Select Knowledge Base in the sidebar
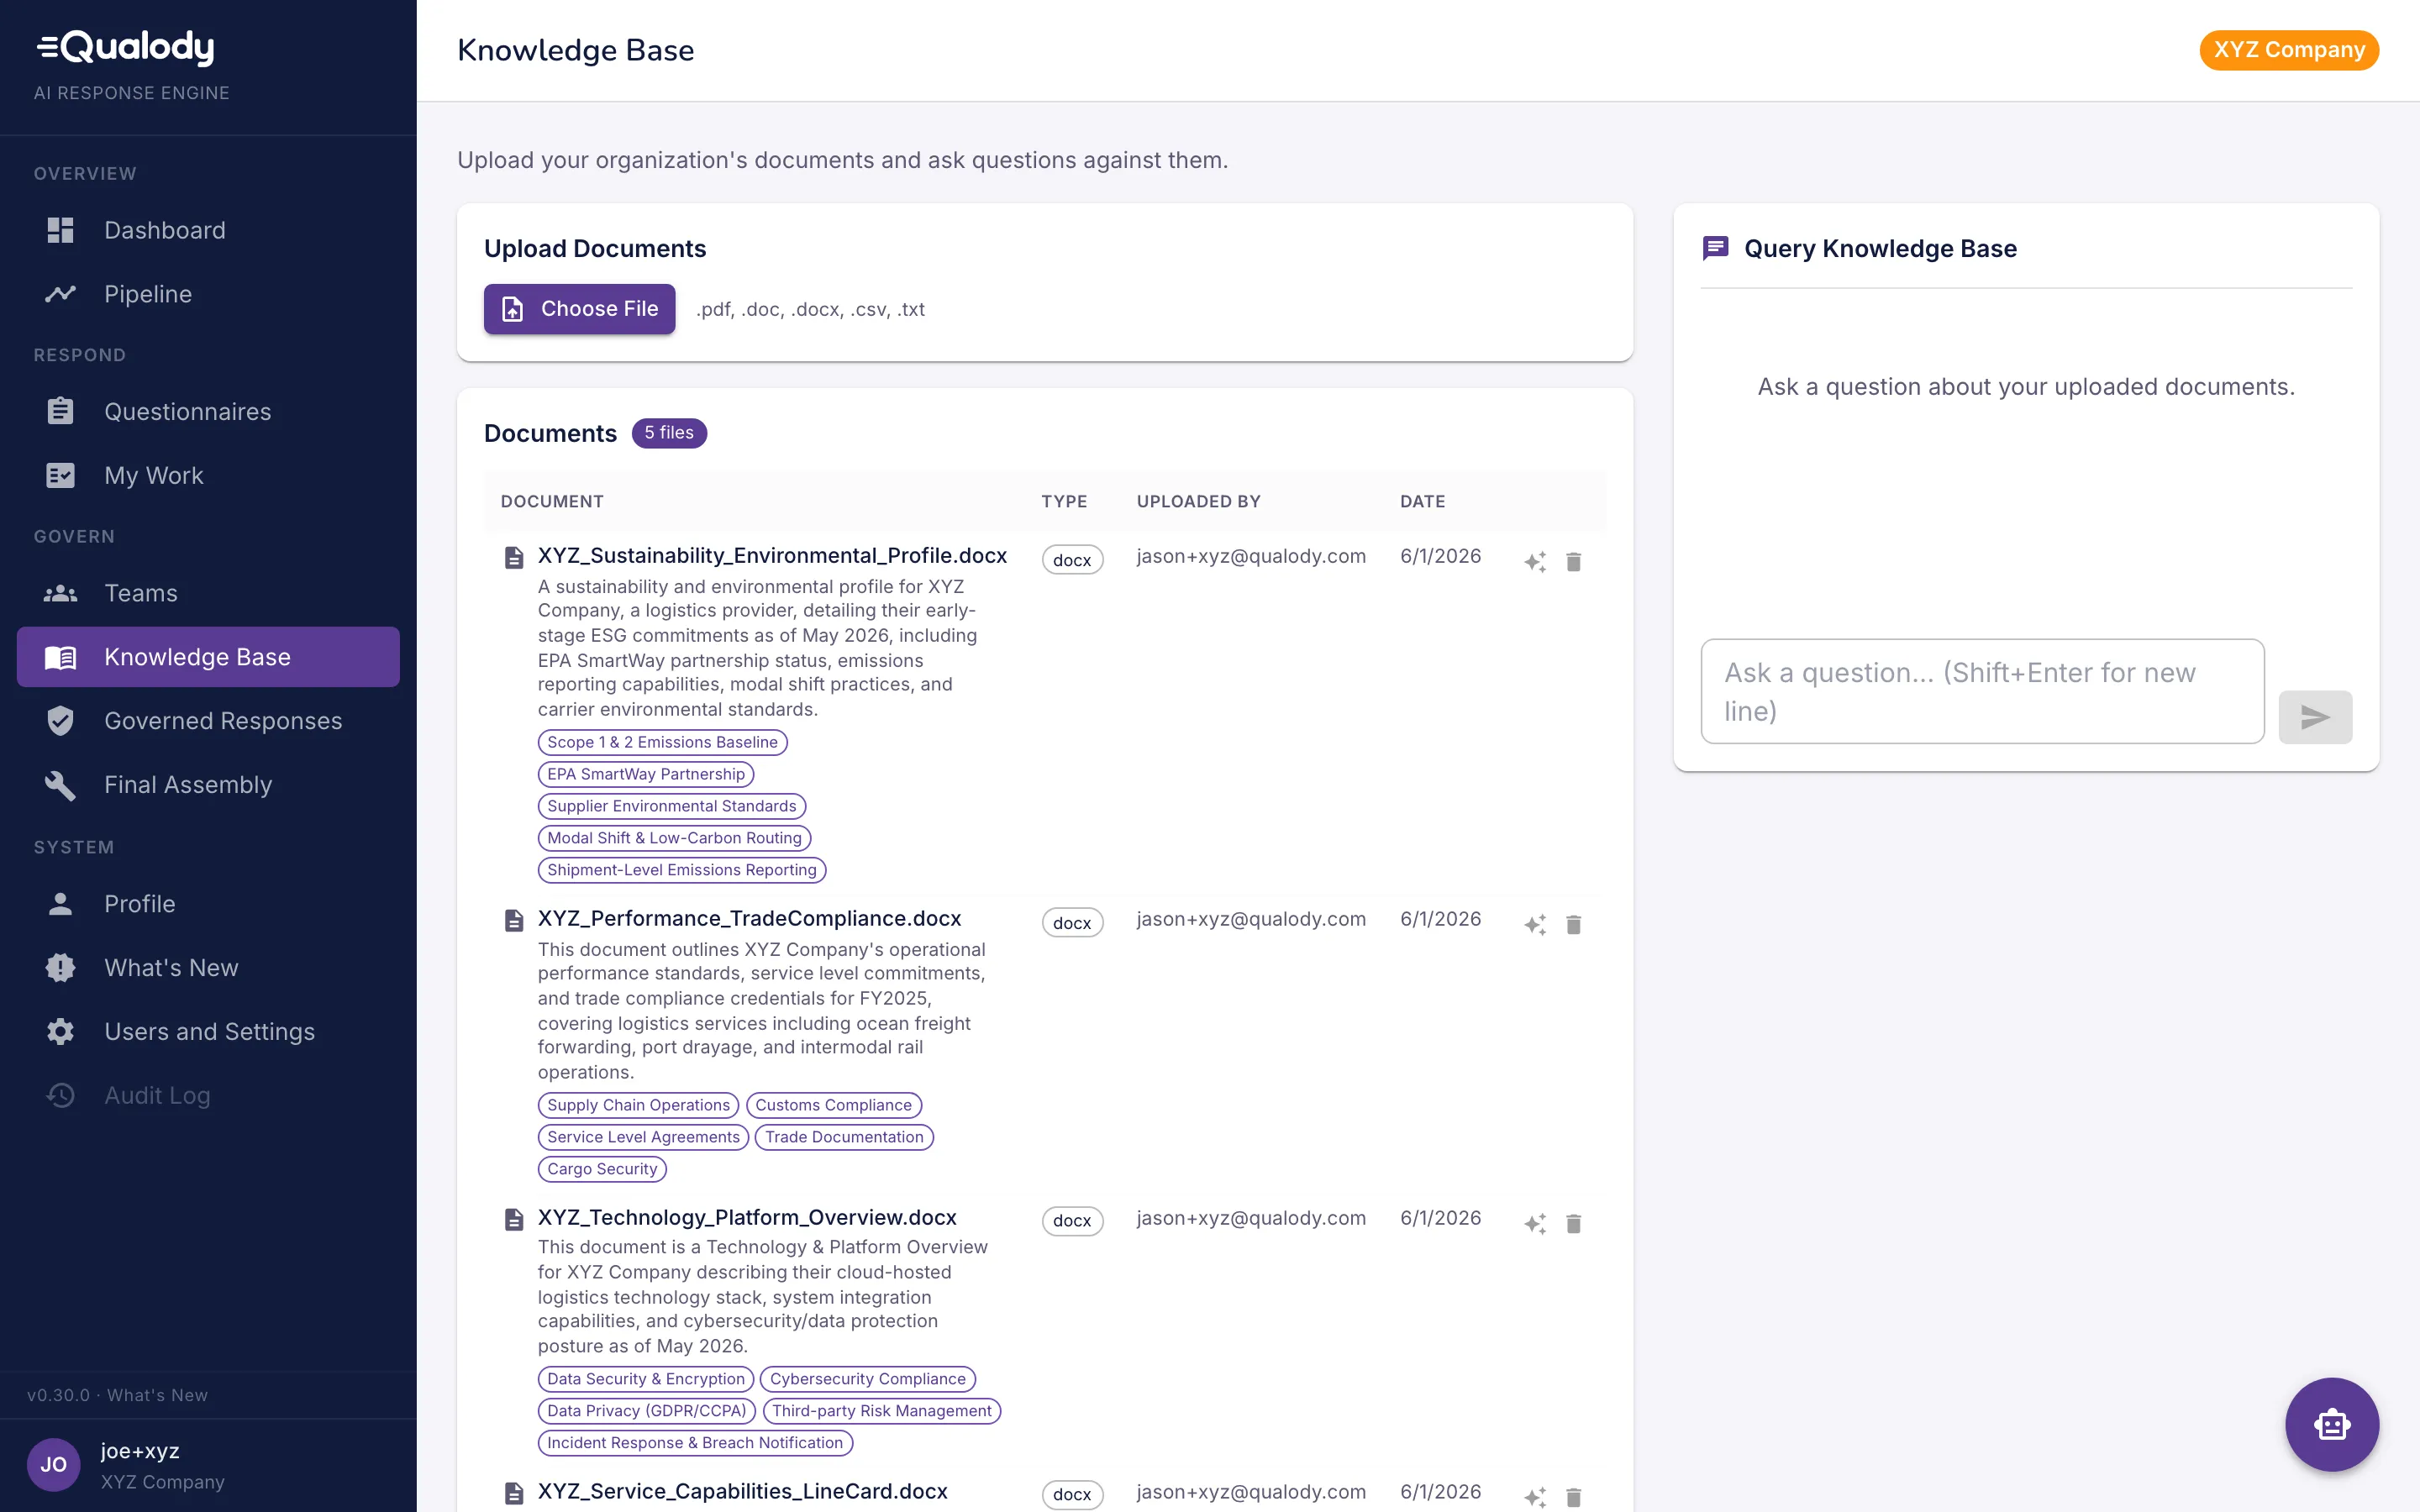The image size is (2420, 1512). coord(208,657)
